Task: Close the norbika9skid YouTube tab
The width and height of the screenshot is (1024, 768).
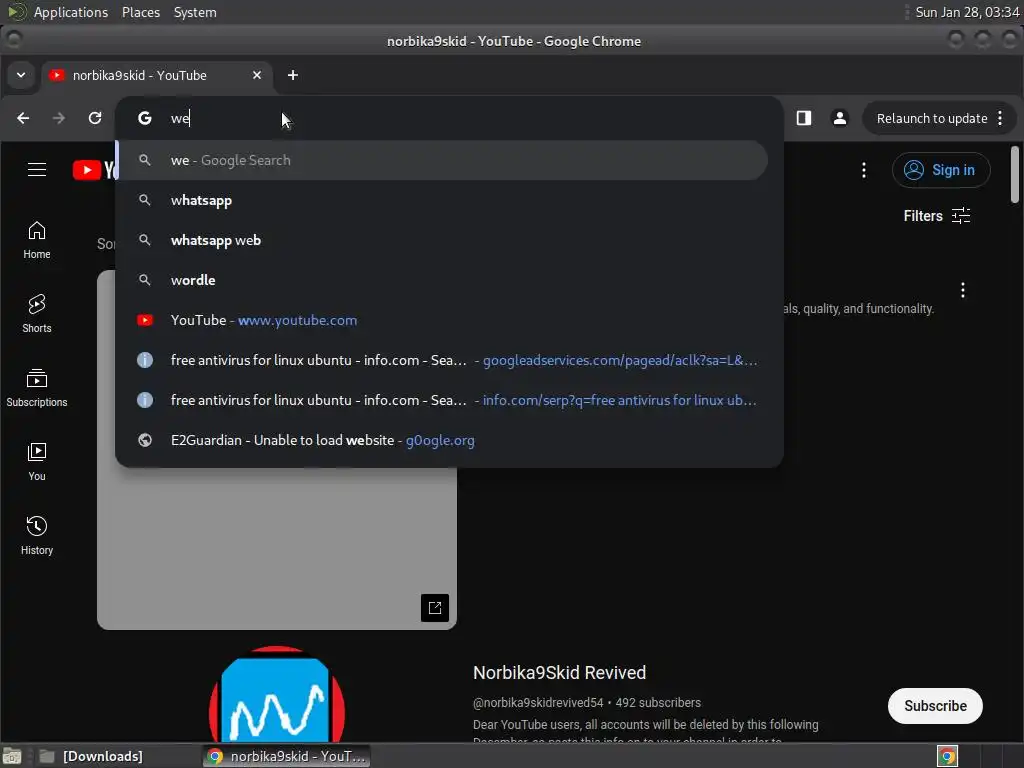Action: tap(257, 75)
